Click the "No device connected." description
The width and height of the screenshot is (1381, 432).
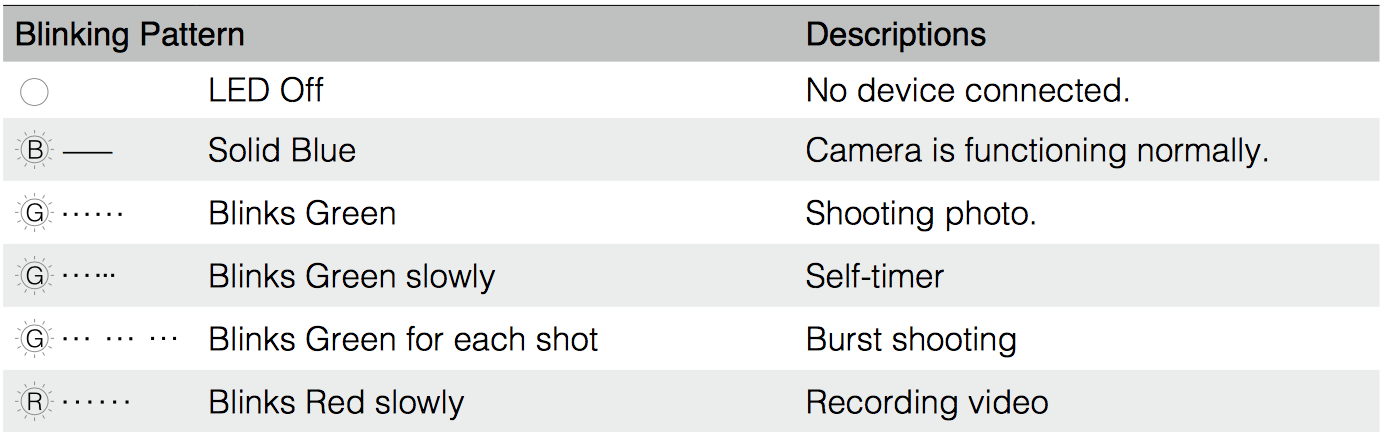[967, 91]
